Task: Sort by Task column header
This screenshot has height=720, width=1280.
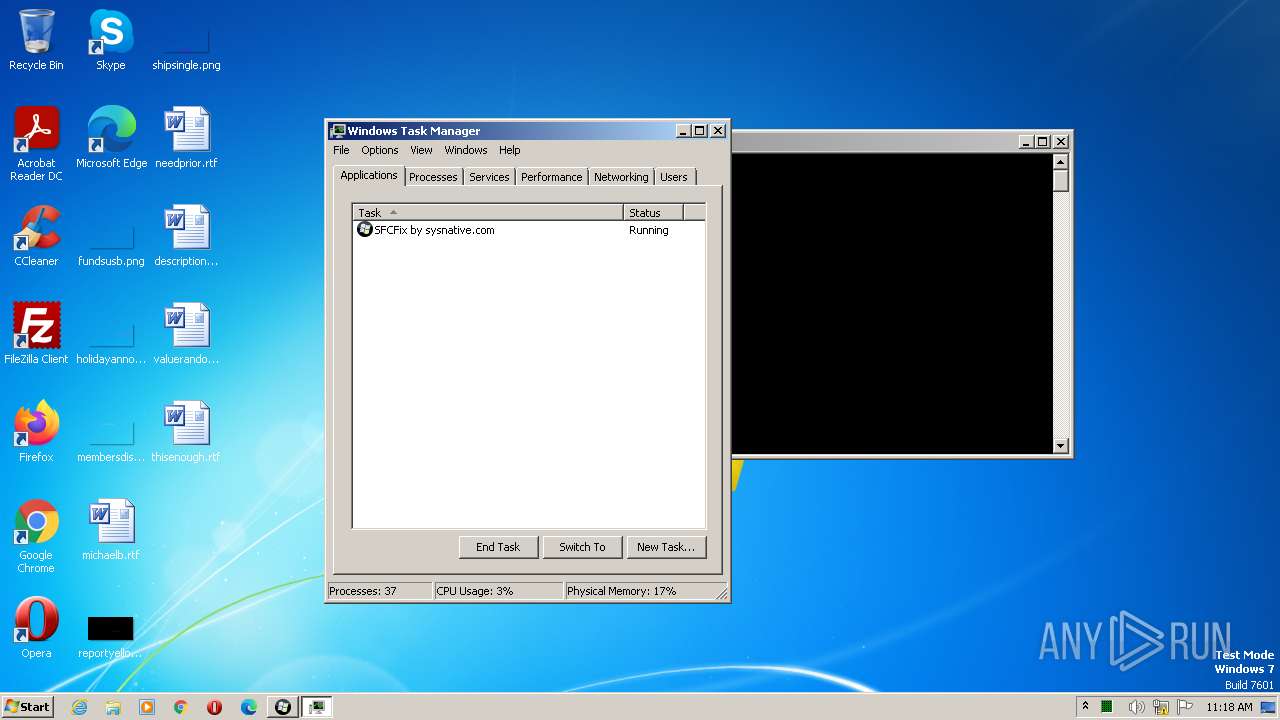Action: tap(488, 213)
